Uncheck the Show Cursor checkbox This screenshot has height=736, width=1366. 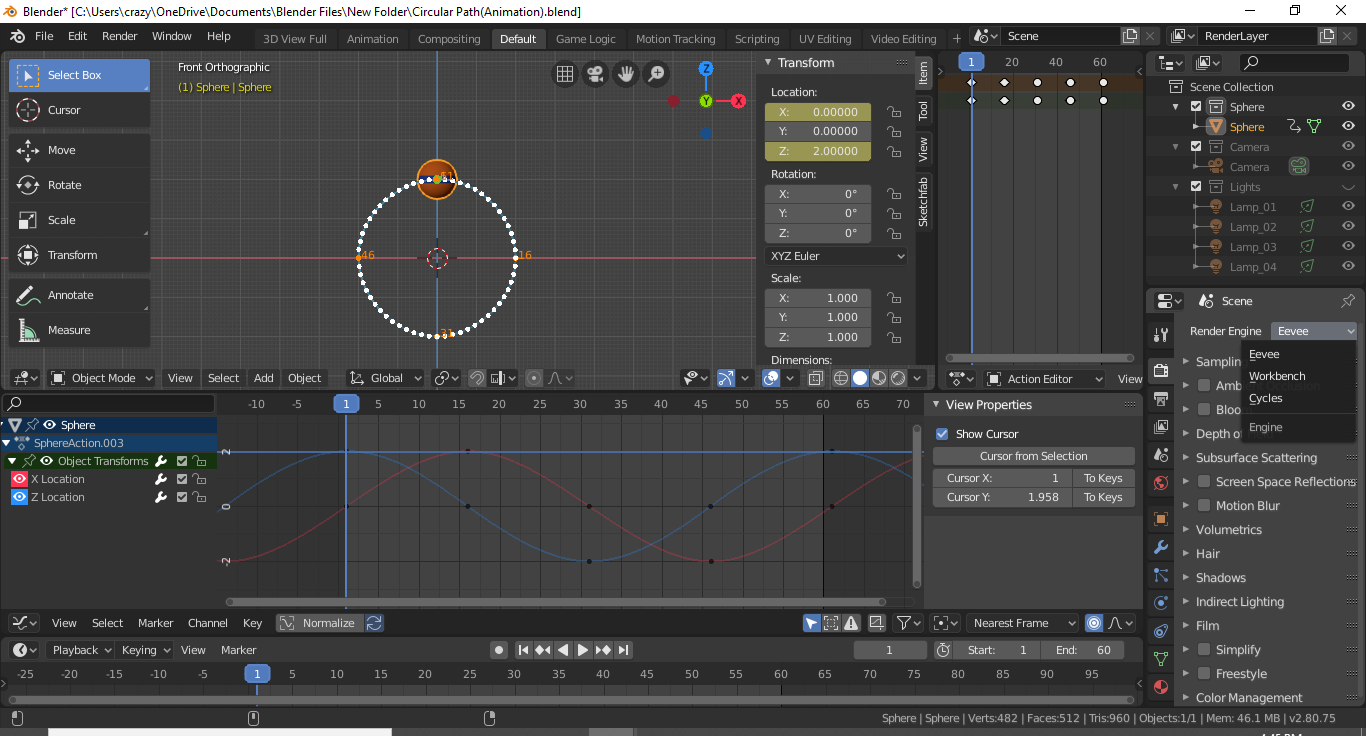942,434
